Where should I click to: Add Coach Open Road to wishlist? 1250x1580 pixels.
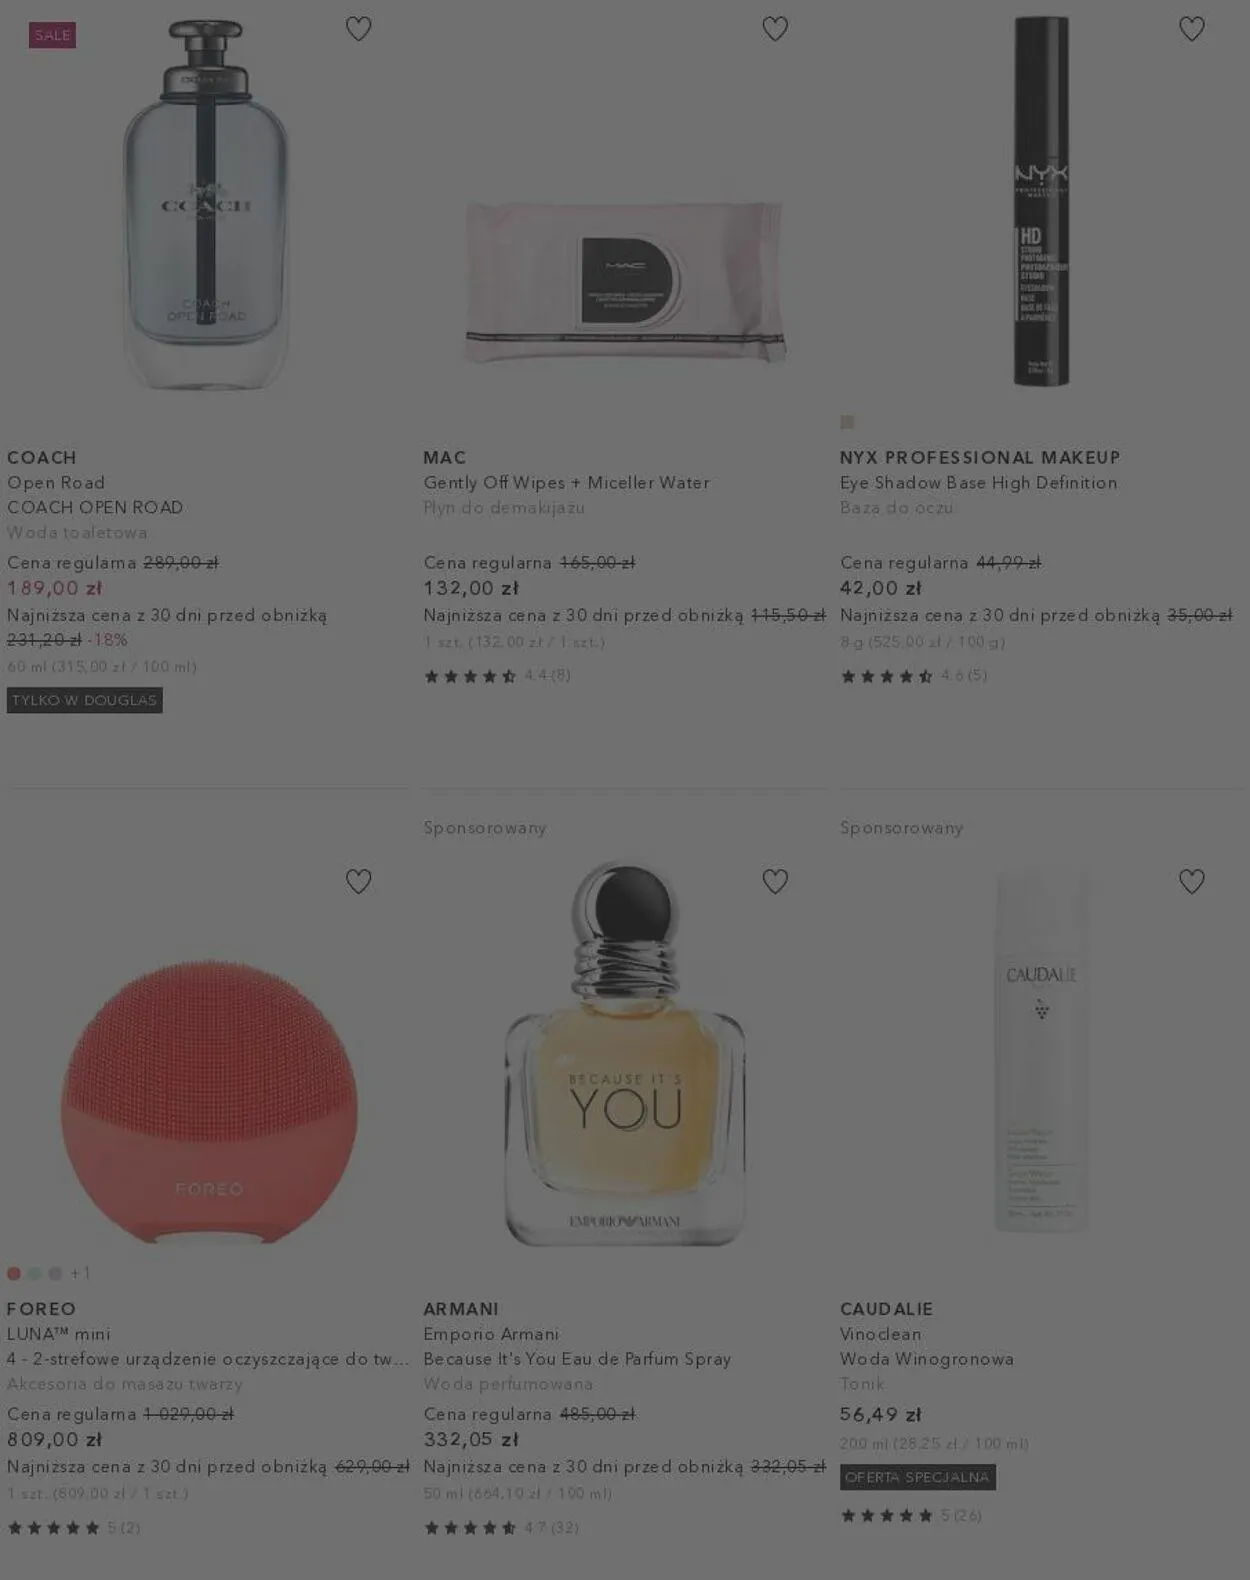pos(358,29)
